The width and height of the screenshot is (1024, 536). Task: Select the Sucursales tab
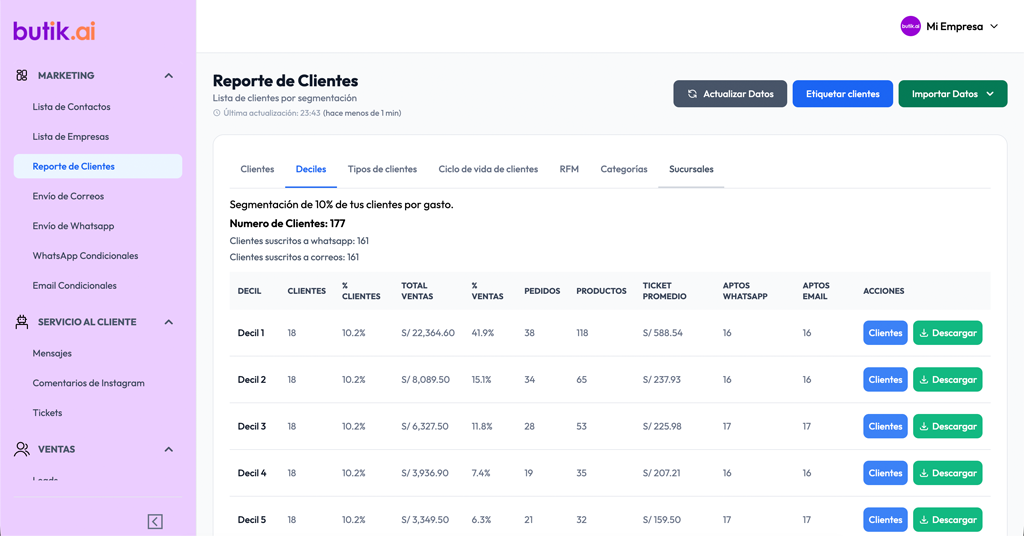691,169
